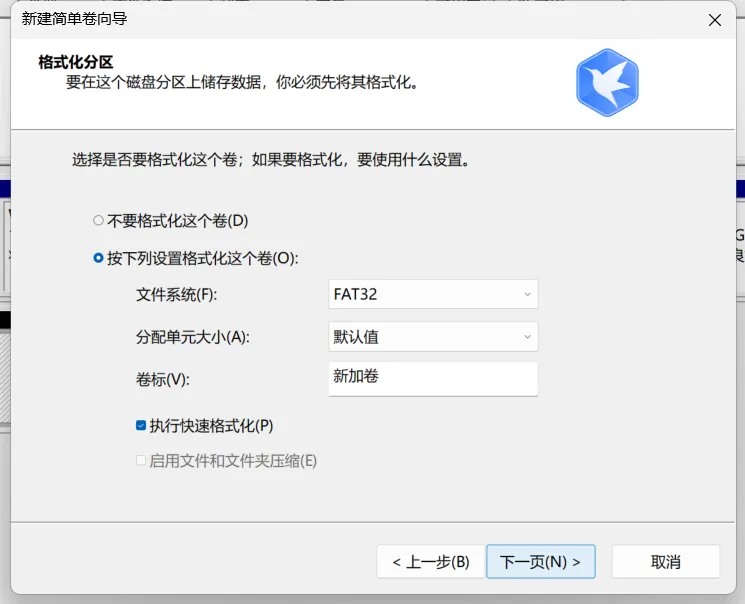Choose 按下列设置格式化这个卷 radio option
Viewport: 745px width, 604px height.
pos(98,258)
